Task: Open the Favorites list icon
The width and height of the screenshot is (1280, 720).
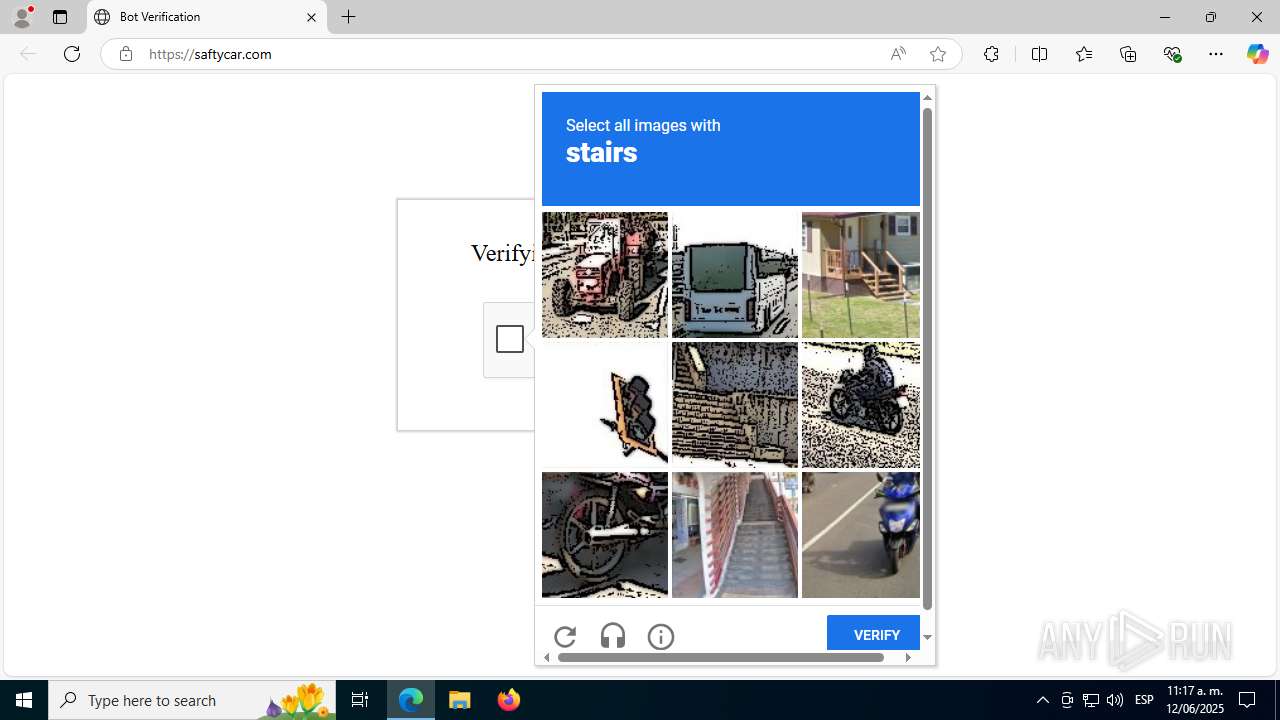Action: [x=1083, y=54]
